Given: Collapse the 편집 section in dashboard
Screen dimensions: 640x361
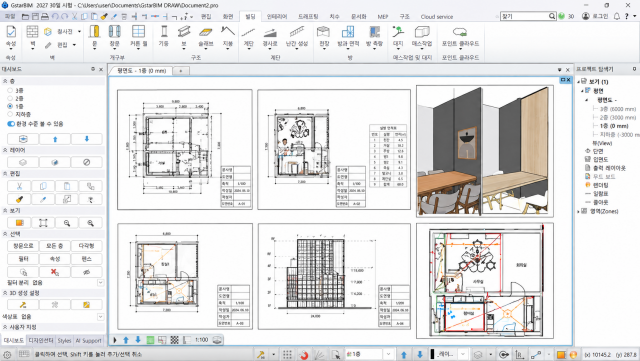Looking at the screenshot, I should coord(5,174).
